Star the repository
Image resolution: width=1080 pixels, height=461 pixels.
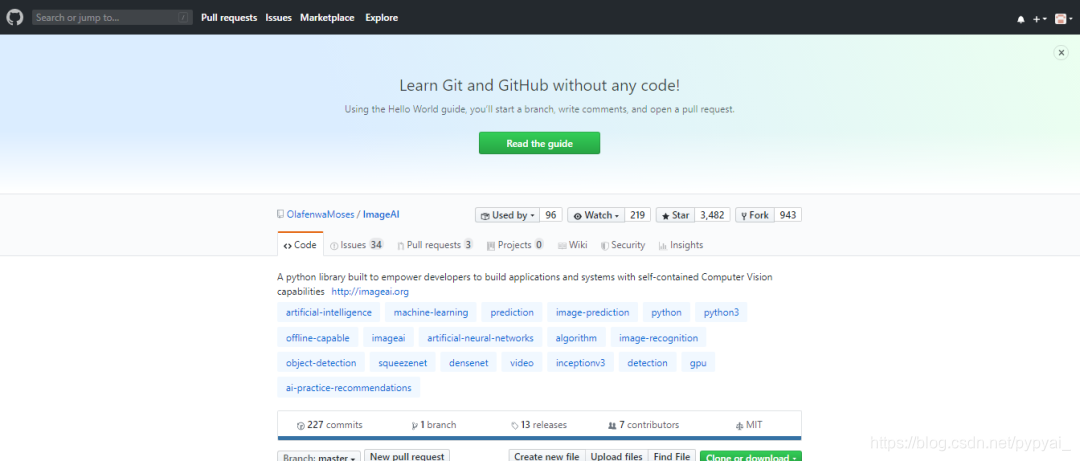676,215
